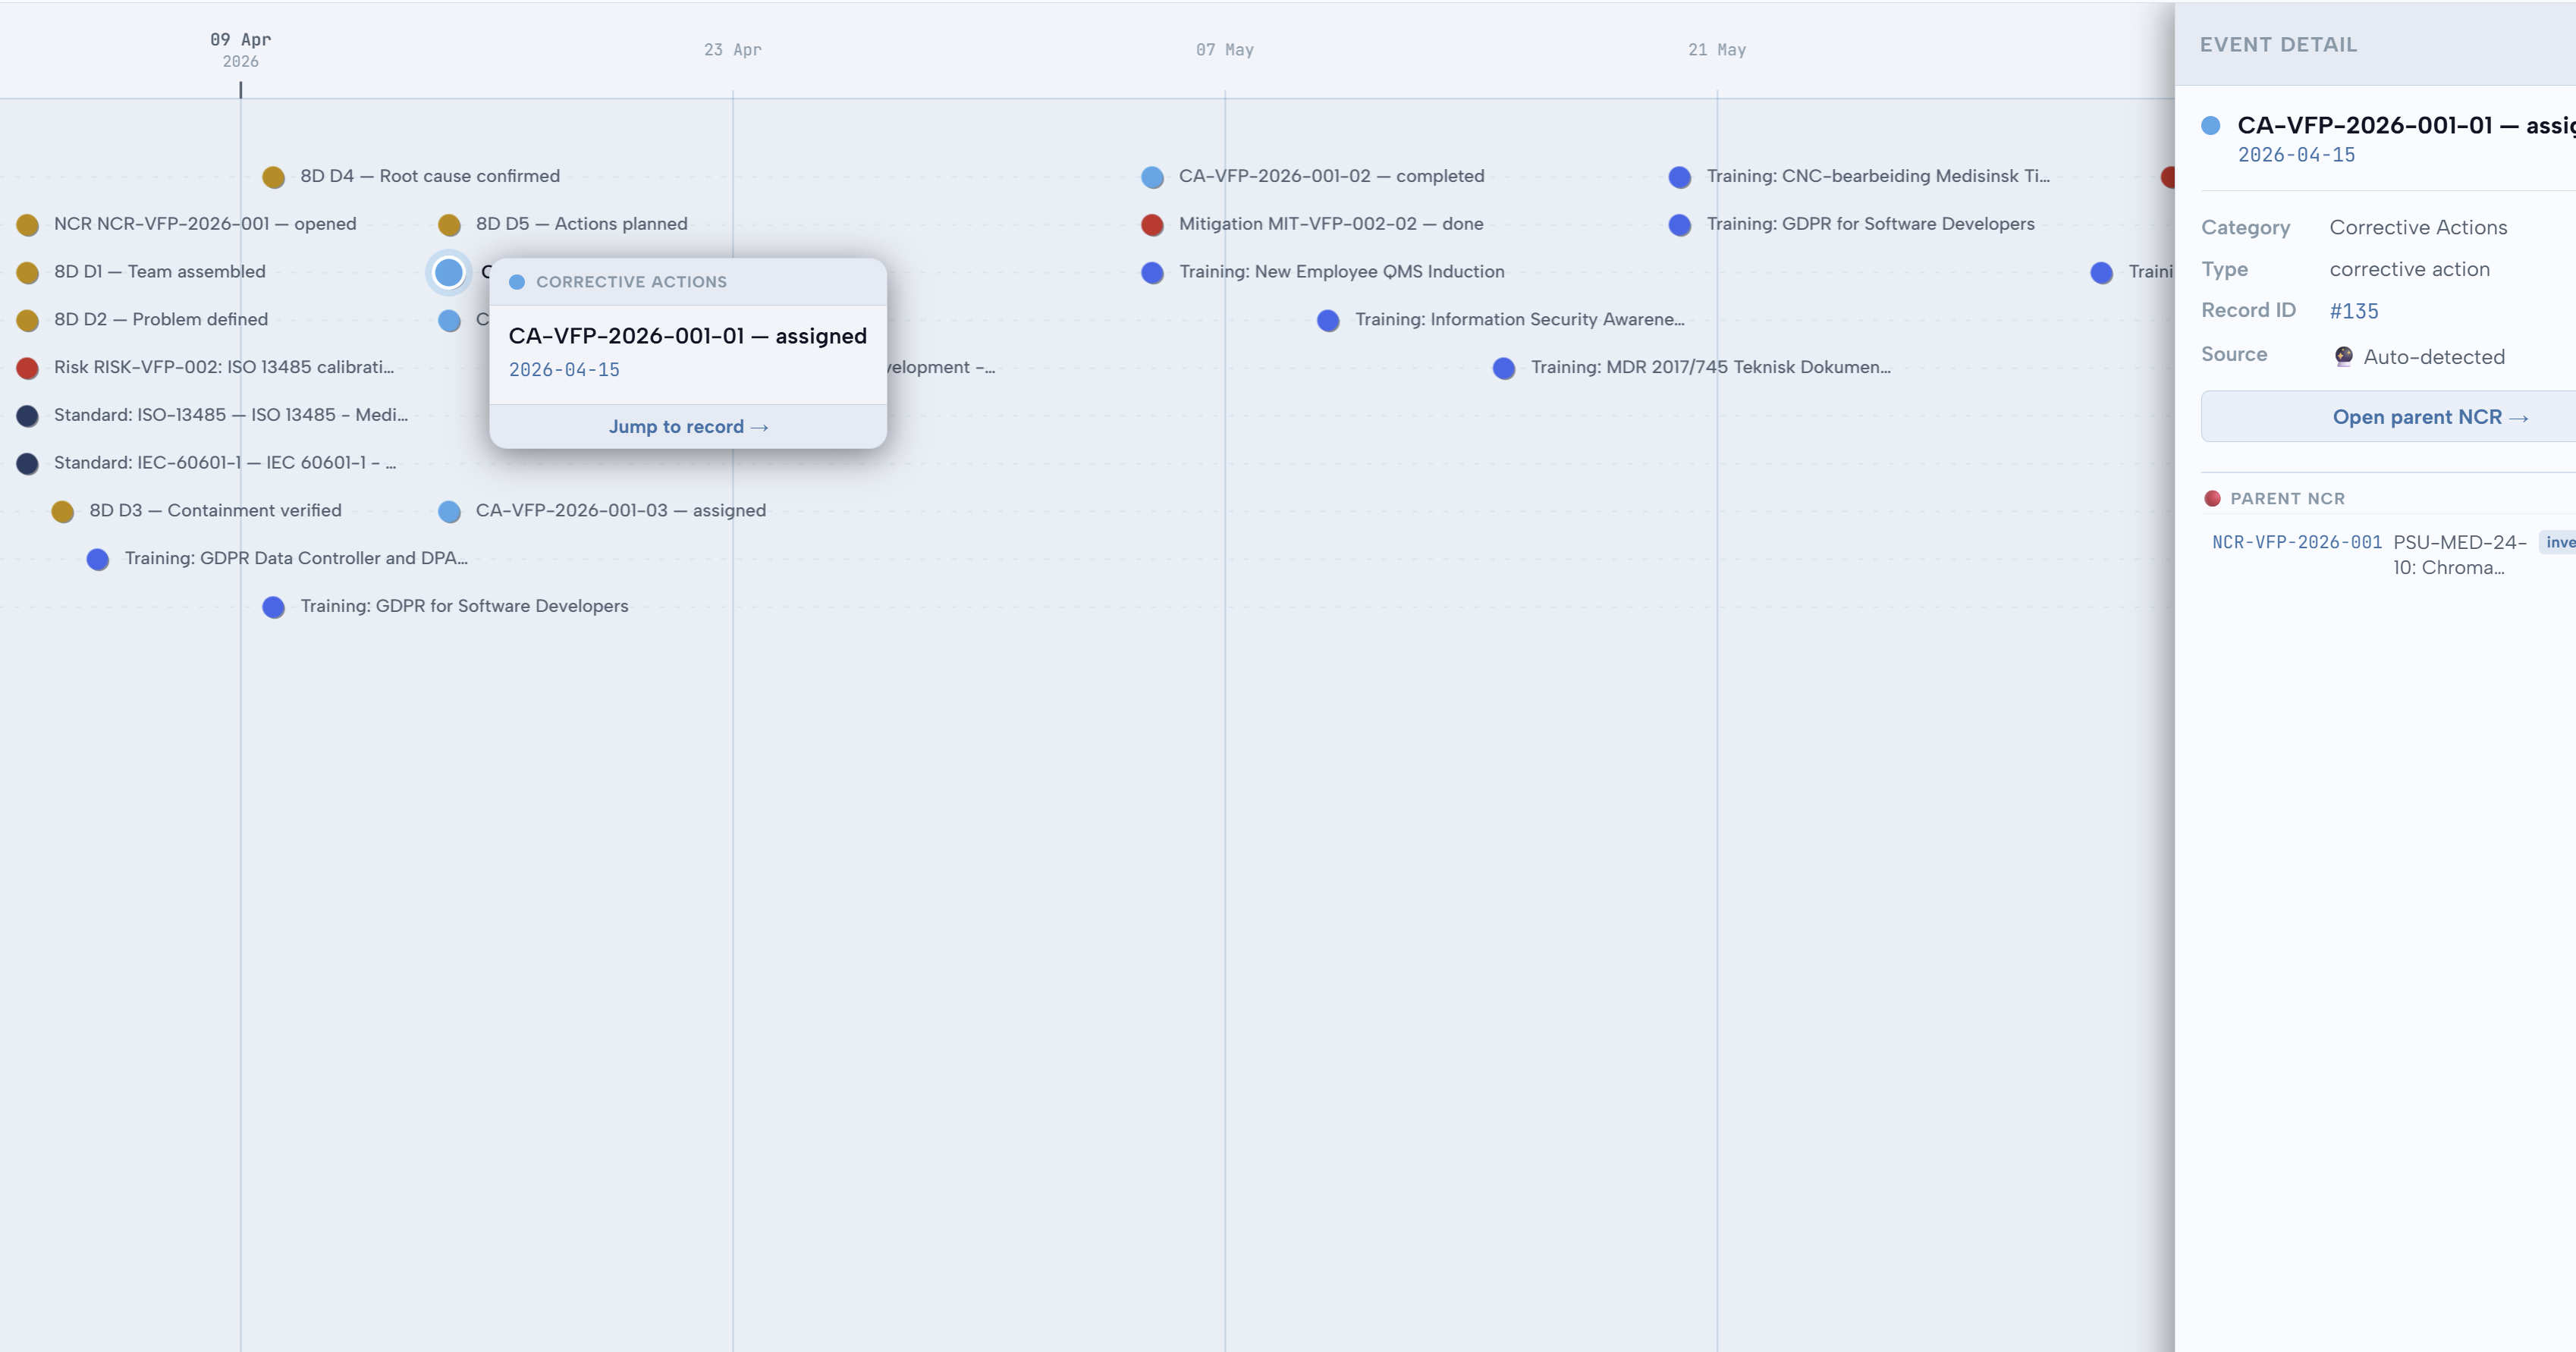Select Training MDR 2017/745 Teknisk Dokumen marker
The image size is (2576, 1352).
[1504, 368]
